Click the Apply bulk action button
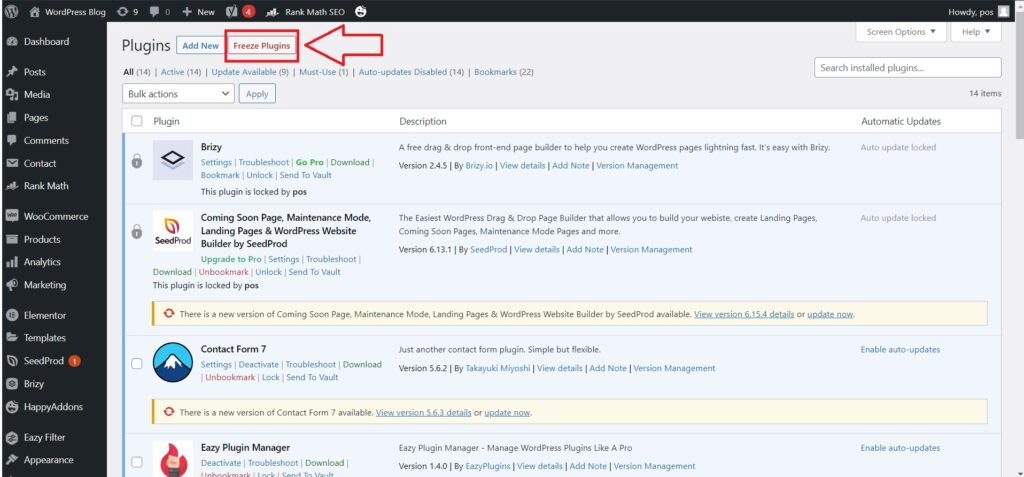The image size is (1024, 477). 257,93
